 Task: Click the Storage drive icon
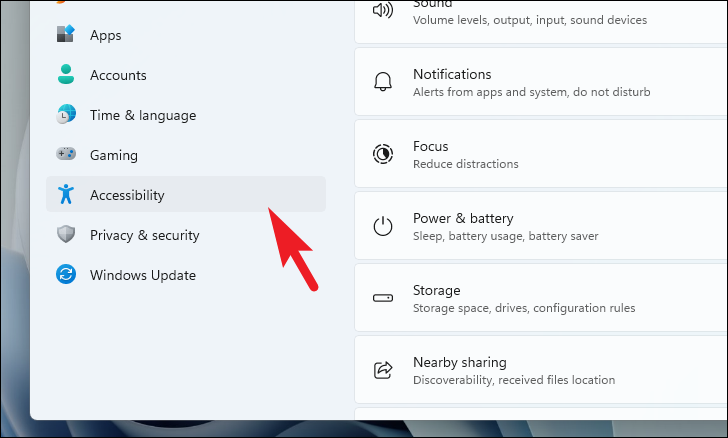[x=383, y=298]
